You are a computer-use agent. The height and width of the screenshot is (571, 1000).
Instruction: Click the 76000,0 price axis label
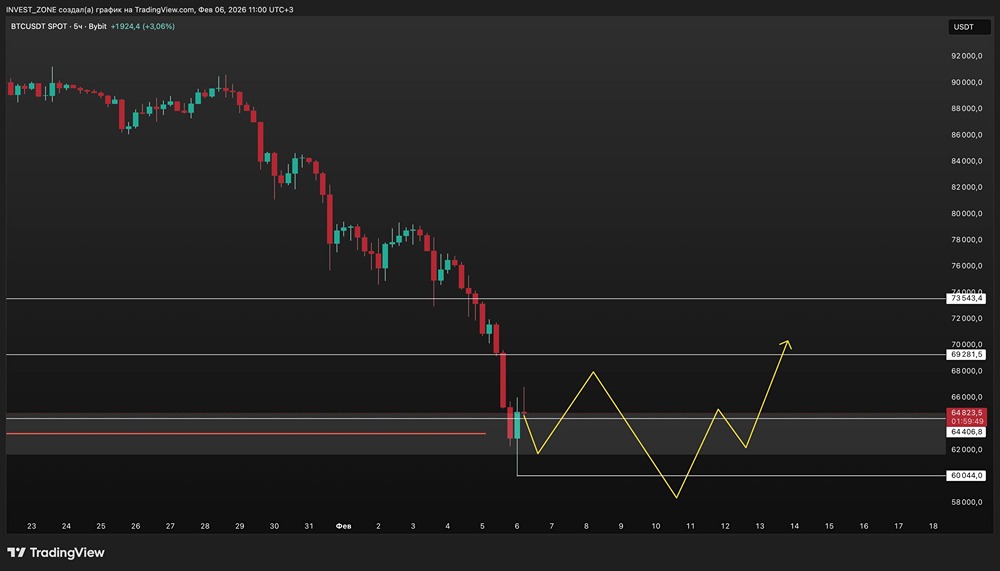click(967, 265)
